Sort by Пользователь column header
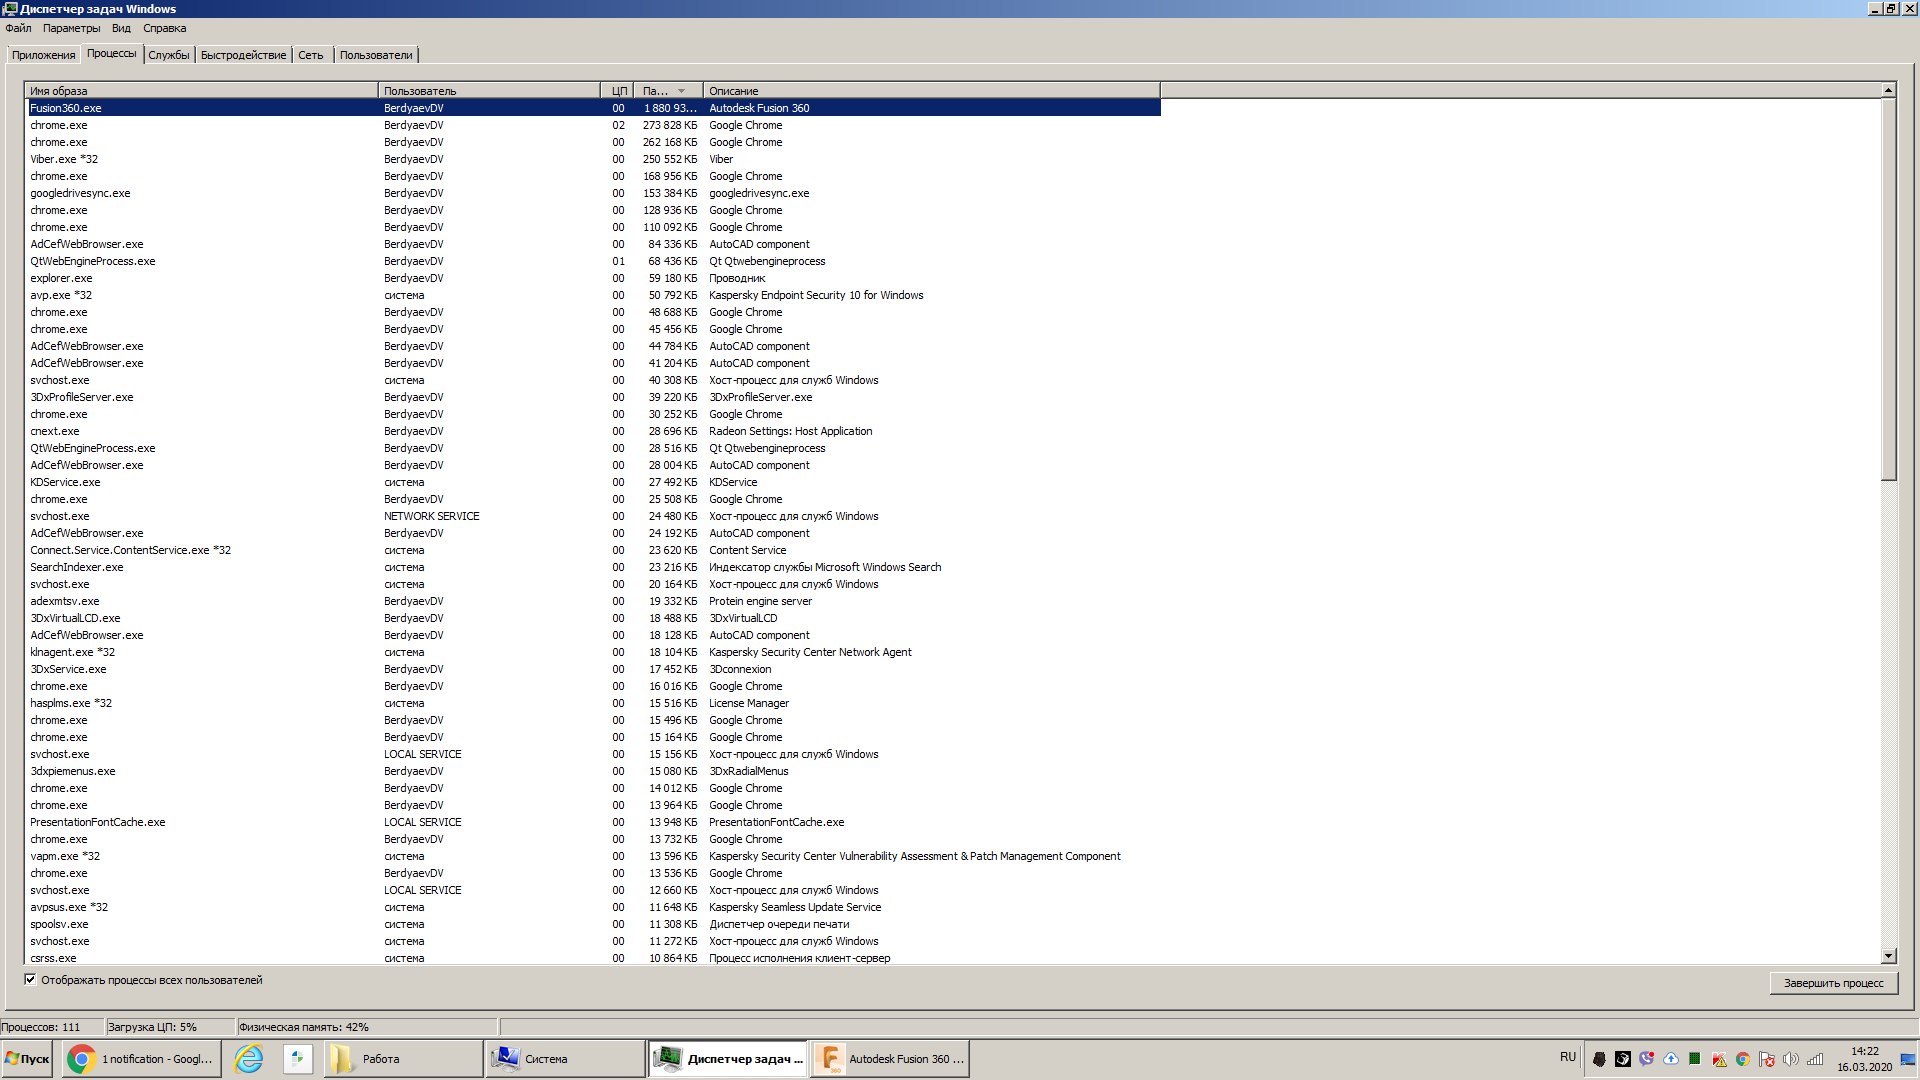Viewport: 1920px width, 1080px height. coord(489,90)
